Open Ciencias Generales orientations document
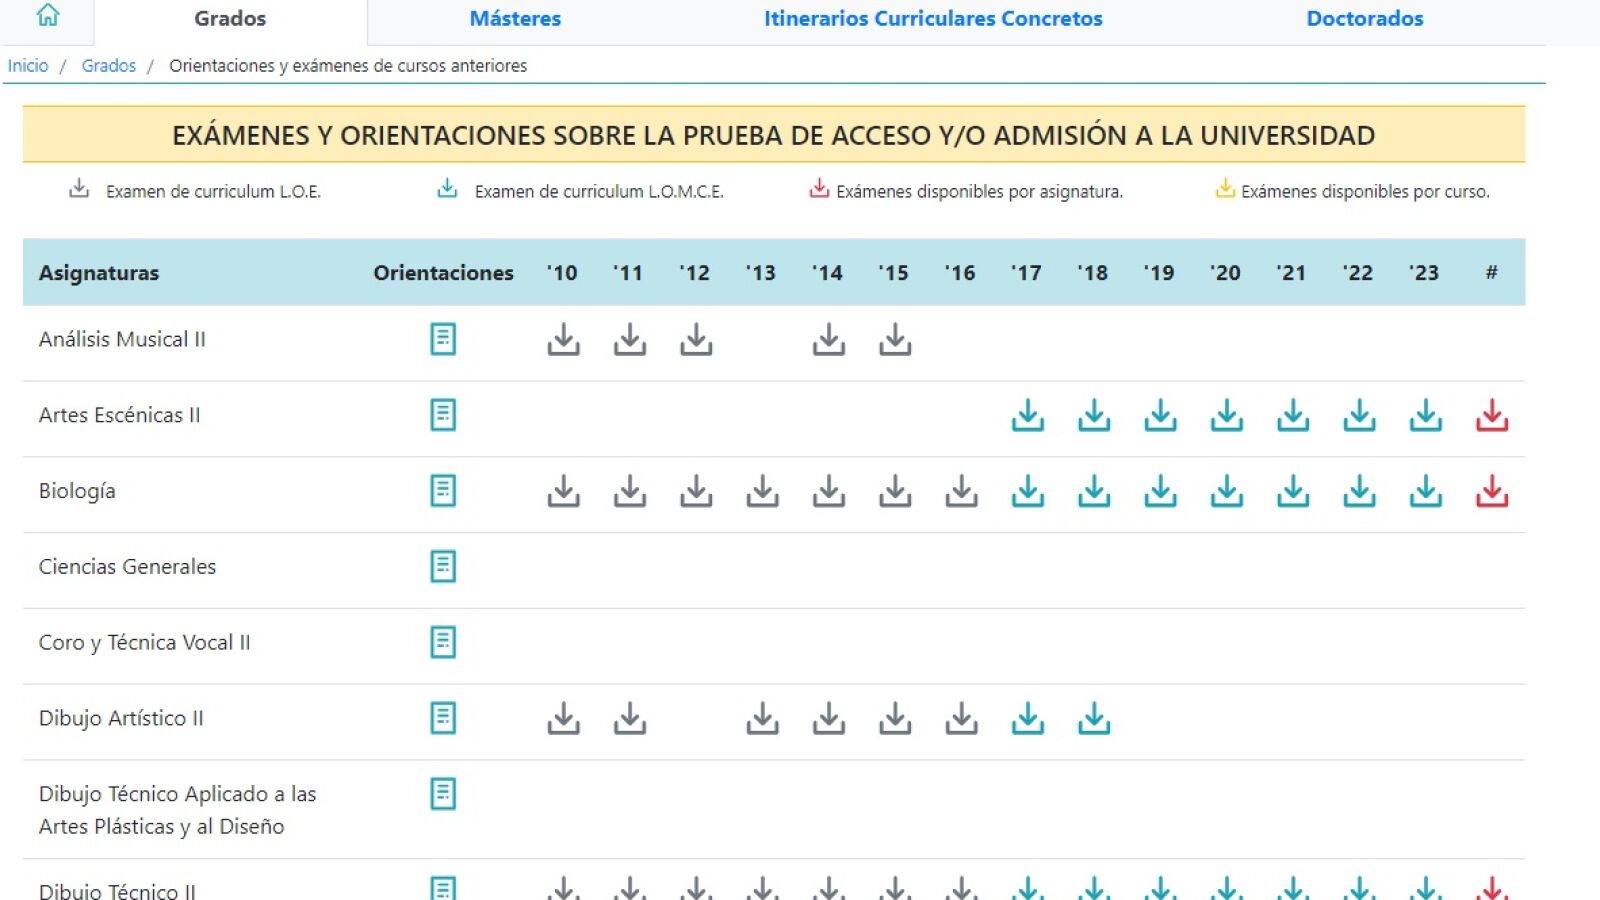Viewport: 1600px width, 900px height. click(443, 567)
